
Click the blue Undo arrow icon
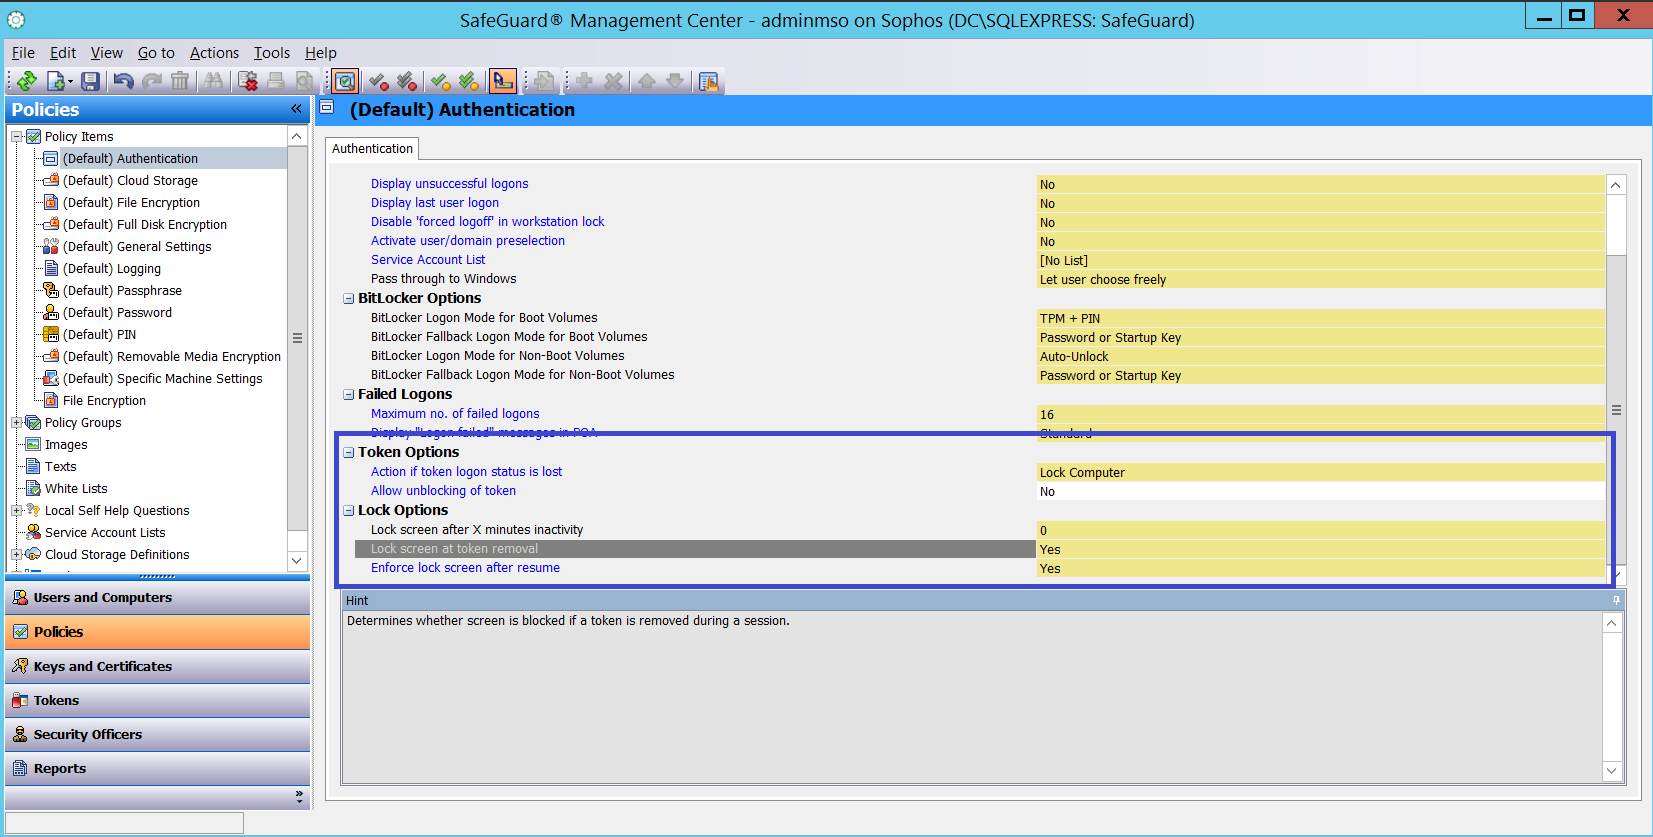tap(123, 81)
